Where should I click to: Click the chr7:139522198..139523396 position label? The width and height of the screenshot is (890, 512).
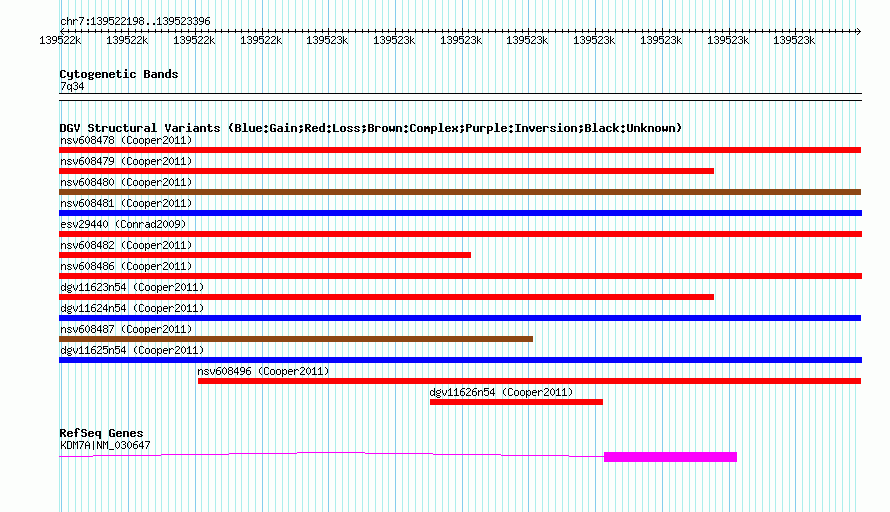click(x=135, y=21)
